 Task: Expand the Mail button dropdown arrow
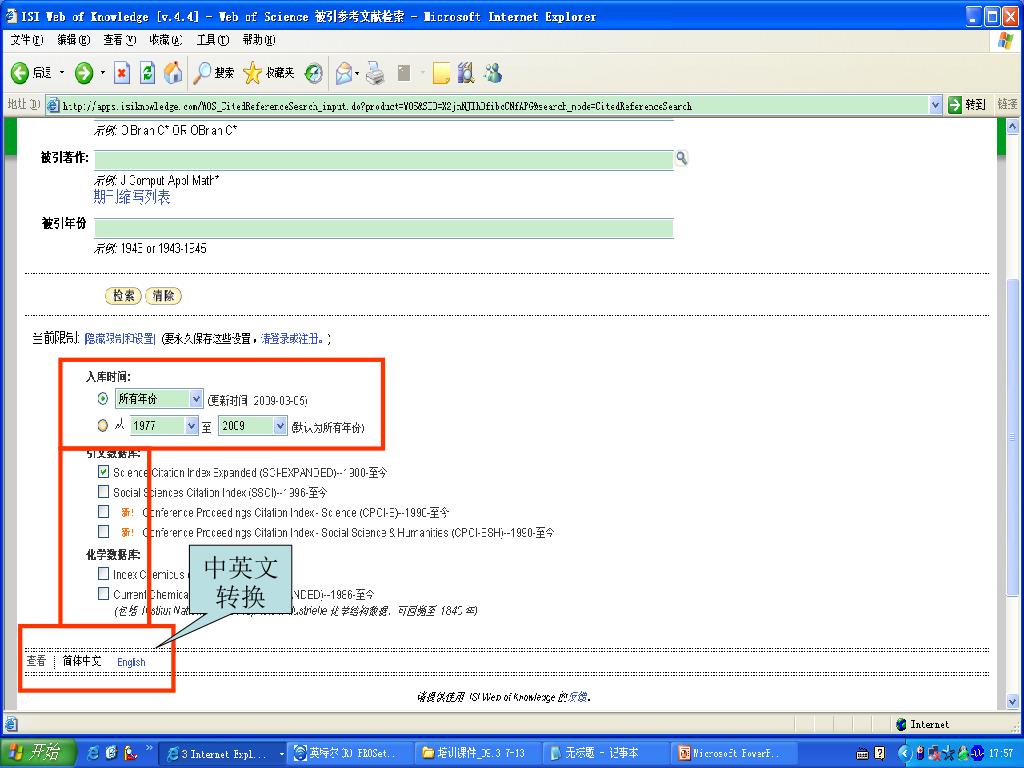click(357, 73)
